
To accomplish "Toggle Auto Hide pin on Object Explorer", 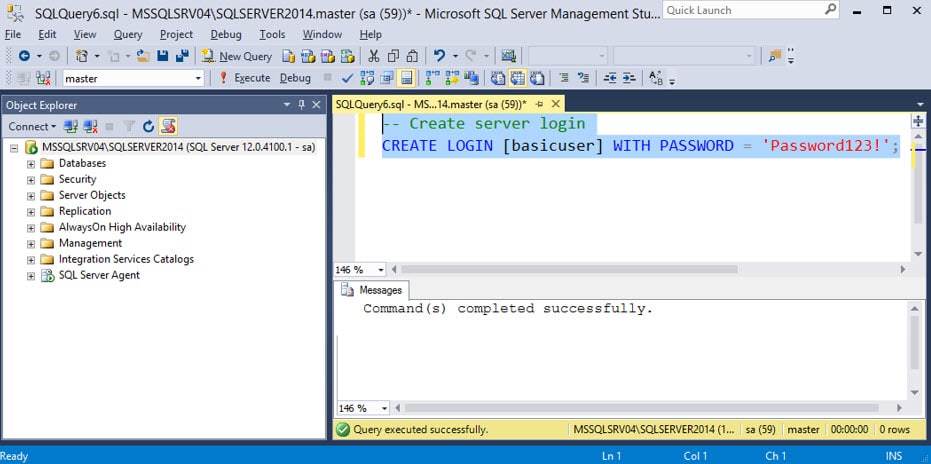I will click(302, 105).
